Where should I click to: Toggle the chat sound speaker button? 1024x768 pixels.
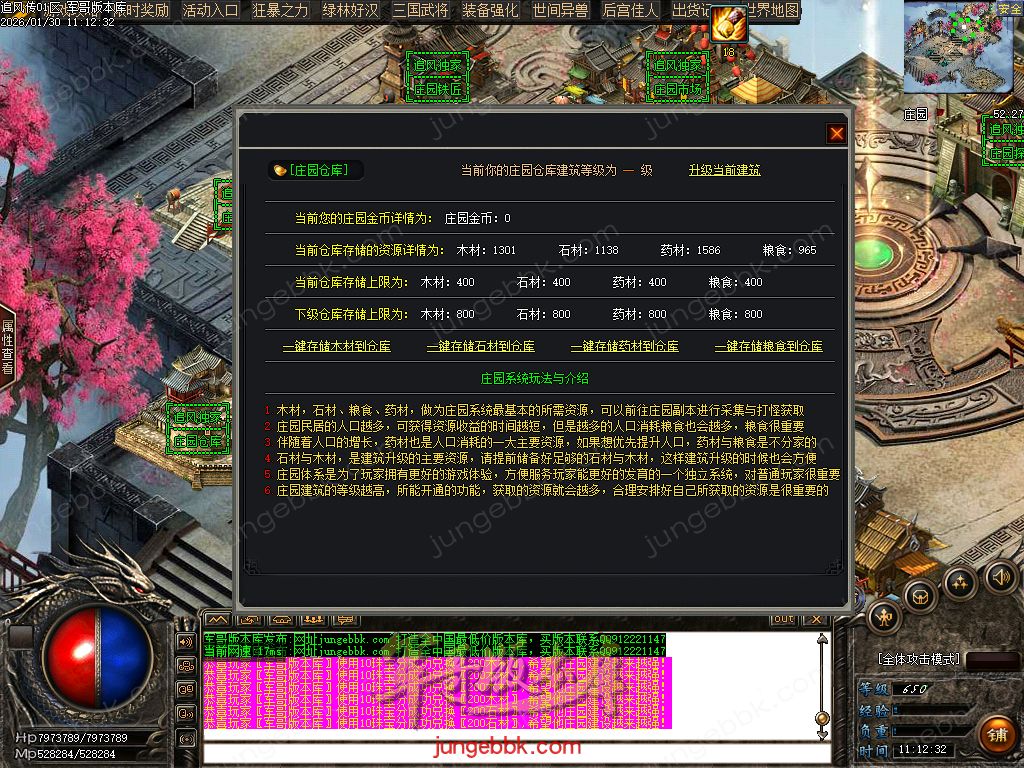186,641
